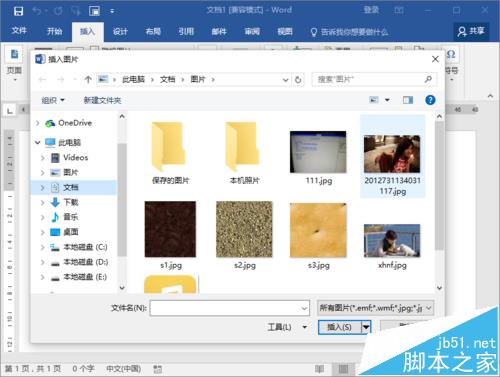Click 文档 in the address path

point(168,79)
